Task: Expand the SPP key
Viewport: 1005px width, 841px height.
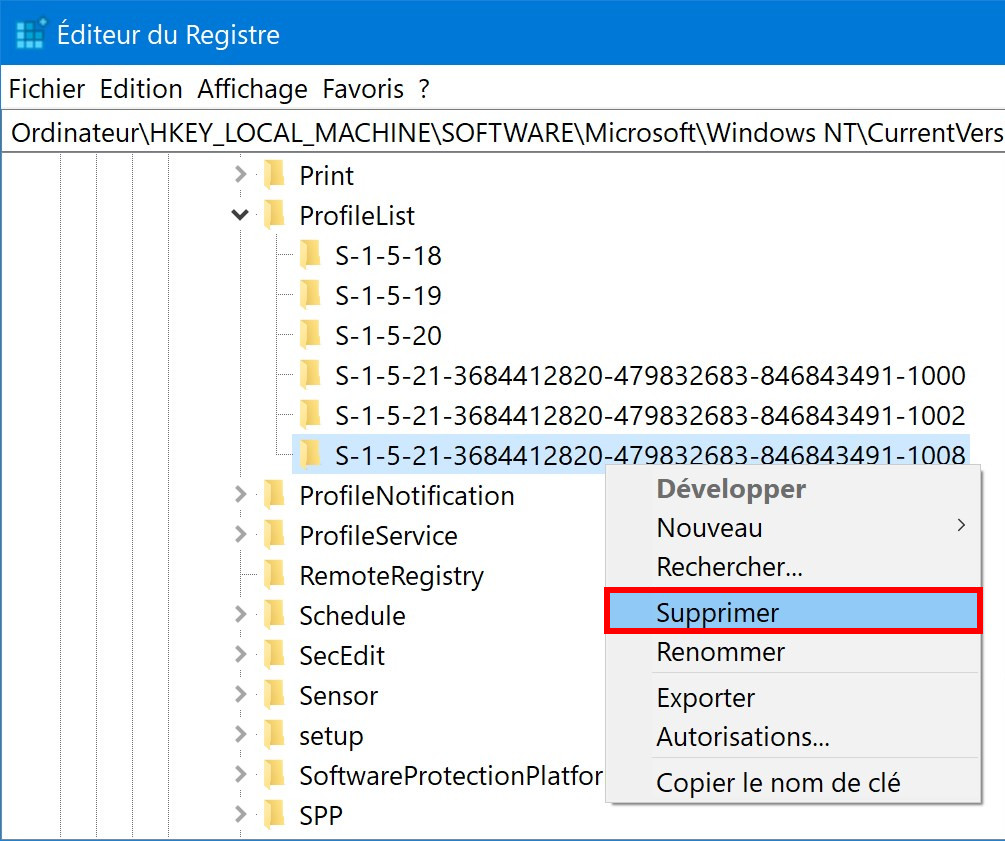Action: (x=240, y=815)
